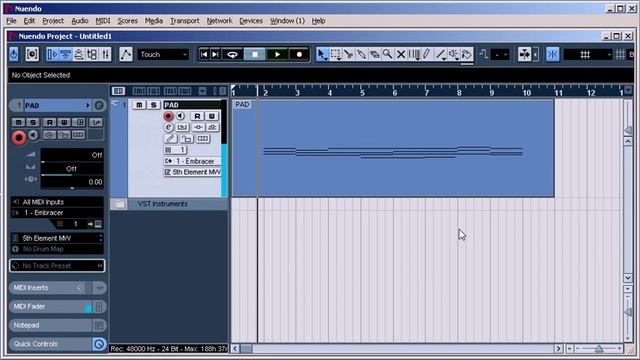The image size is (640, 360).
Task: Open the Touch automation mode dropdown
Action: (x=163, y=54)
